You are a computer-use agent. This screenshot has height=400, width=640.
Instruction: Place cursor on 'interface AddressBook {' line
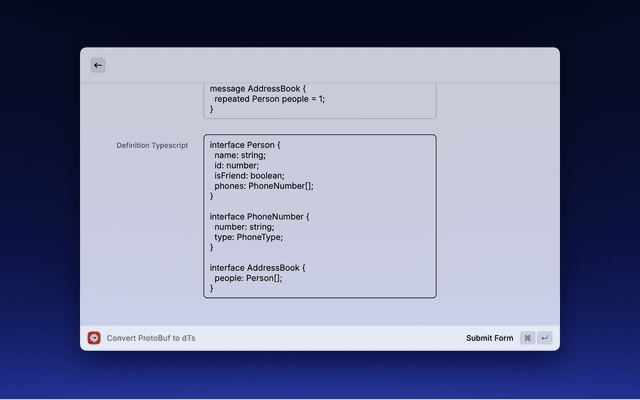click(257, 267)
